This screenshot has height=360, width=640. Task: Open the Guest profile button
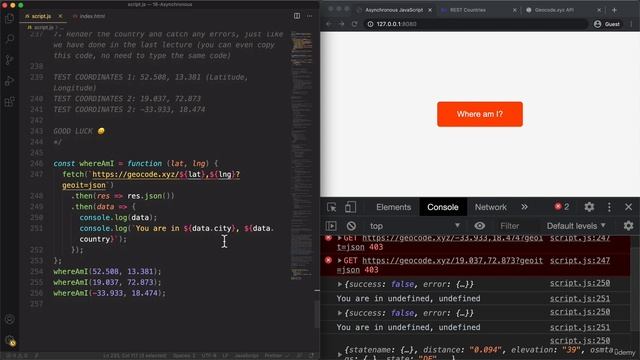point(607,24)
